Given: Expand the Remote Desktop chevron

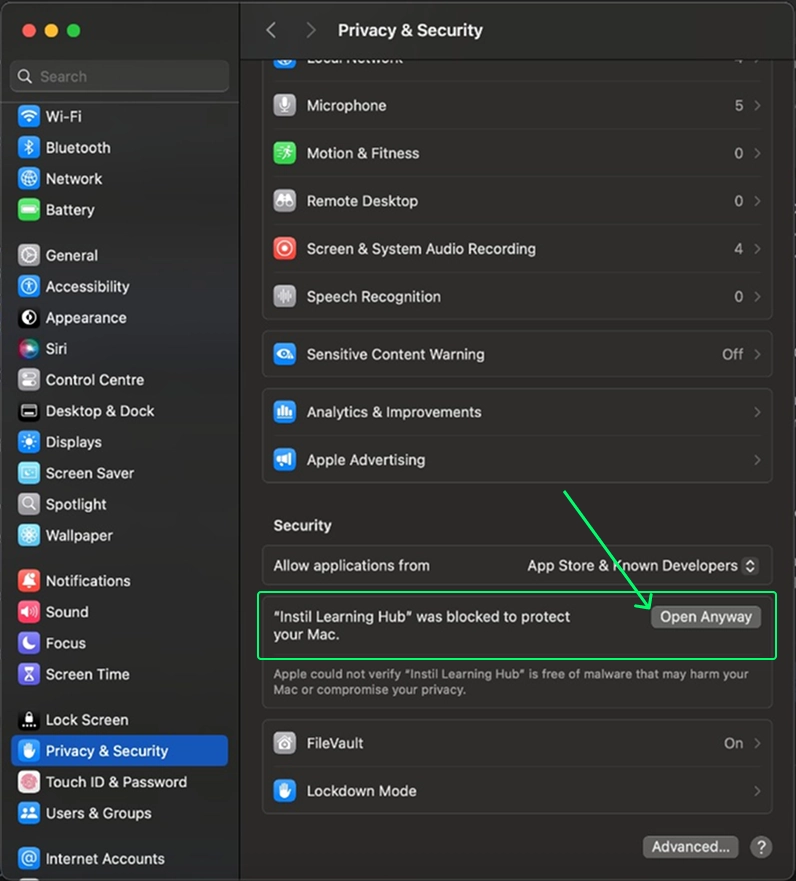Looking at the screenshot, I should coord(757,201).
